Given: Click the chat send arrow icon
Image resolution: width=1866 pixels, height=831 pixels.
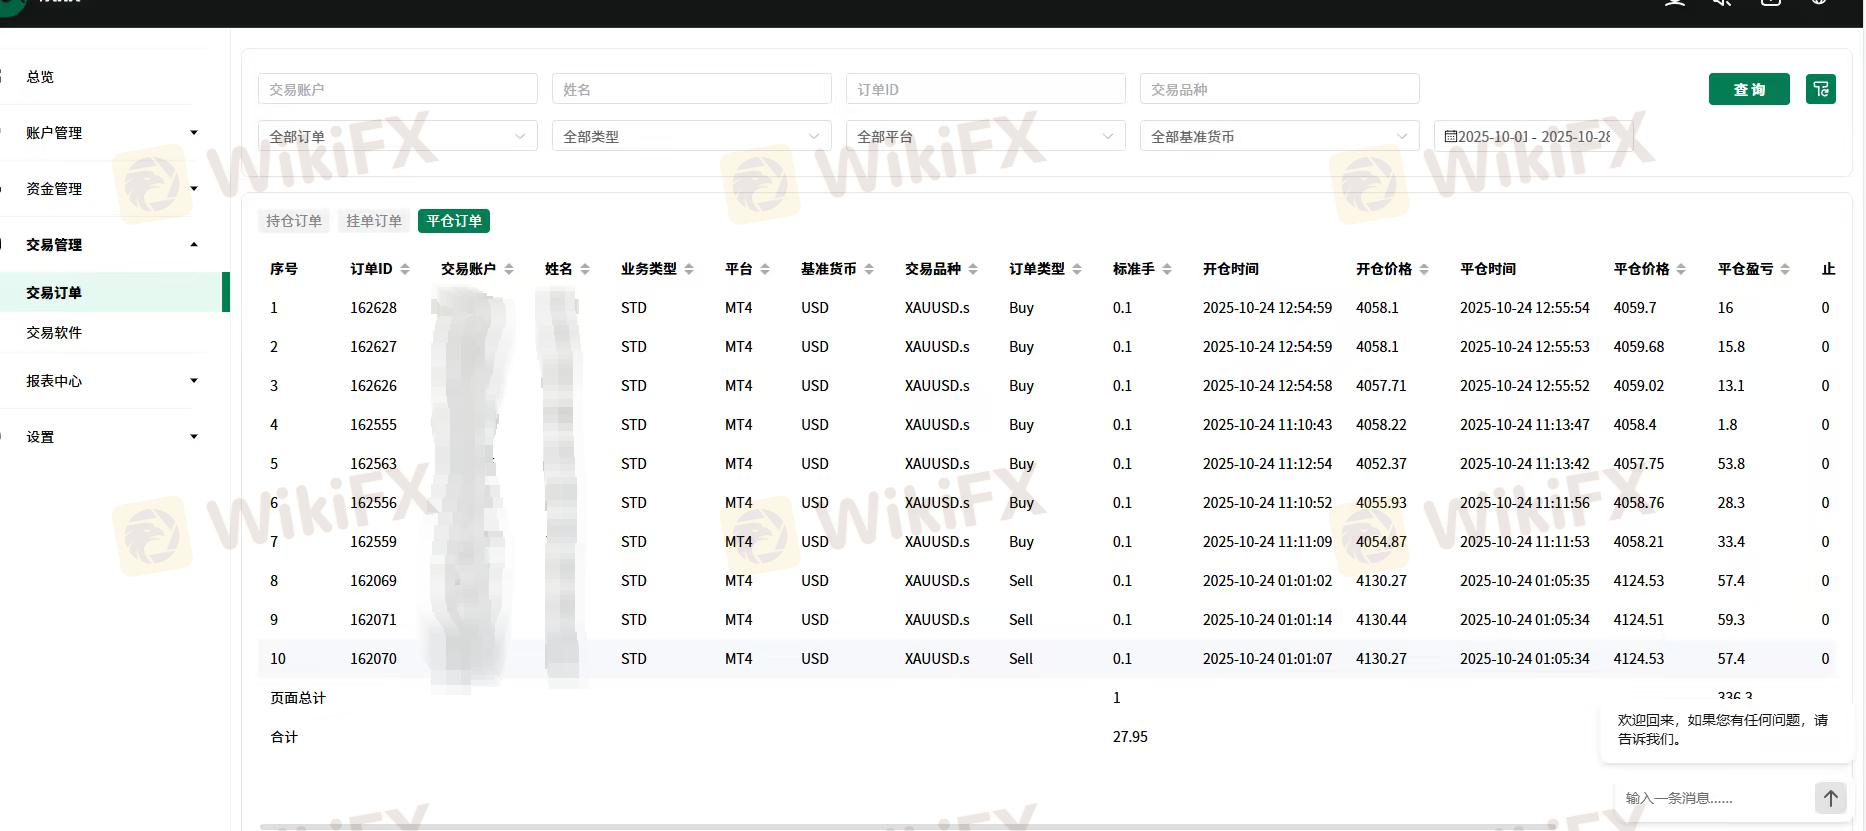Looking at the screenshot, I should click(x=1830, y=798).
